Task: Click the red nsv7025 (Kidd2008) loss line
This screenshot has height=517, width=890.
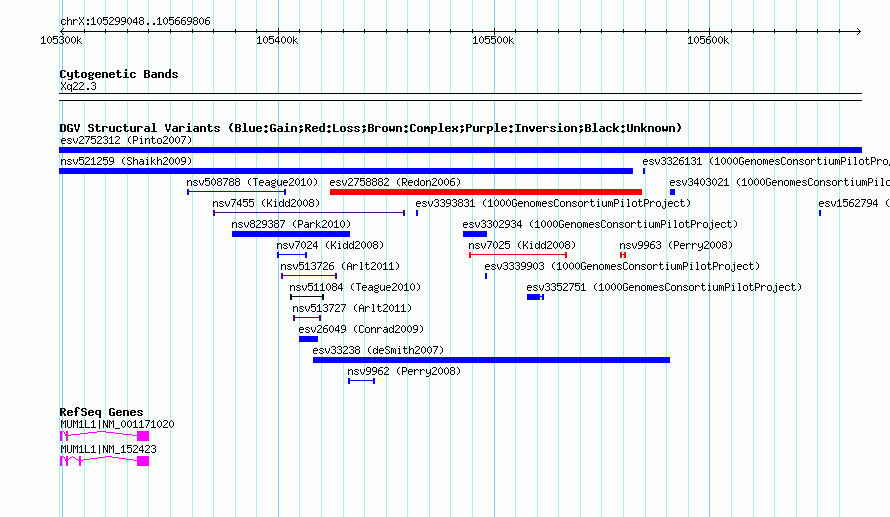Action: coord(518,255)
